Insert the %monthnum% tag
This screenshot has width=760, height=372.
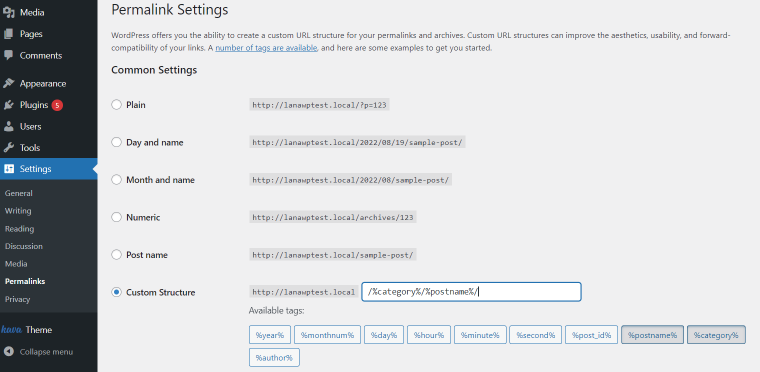(327, 335)
